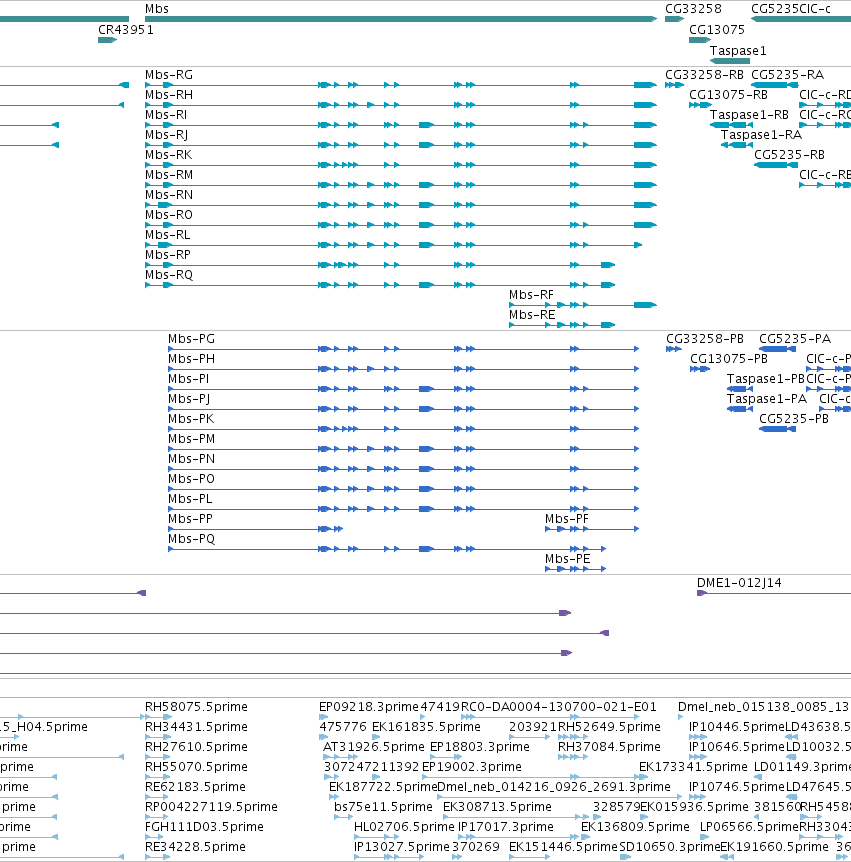Image resolution: width=851 pixels, height=862 pixels.
Task: Click the Mbs-PG protein label
Action: point(191,339)
